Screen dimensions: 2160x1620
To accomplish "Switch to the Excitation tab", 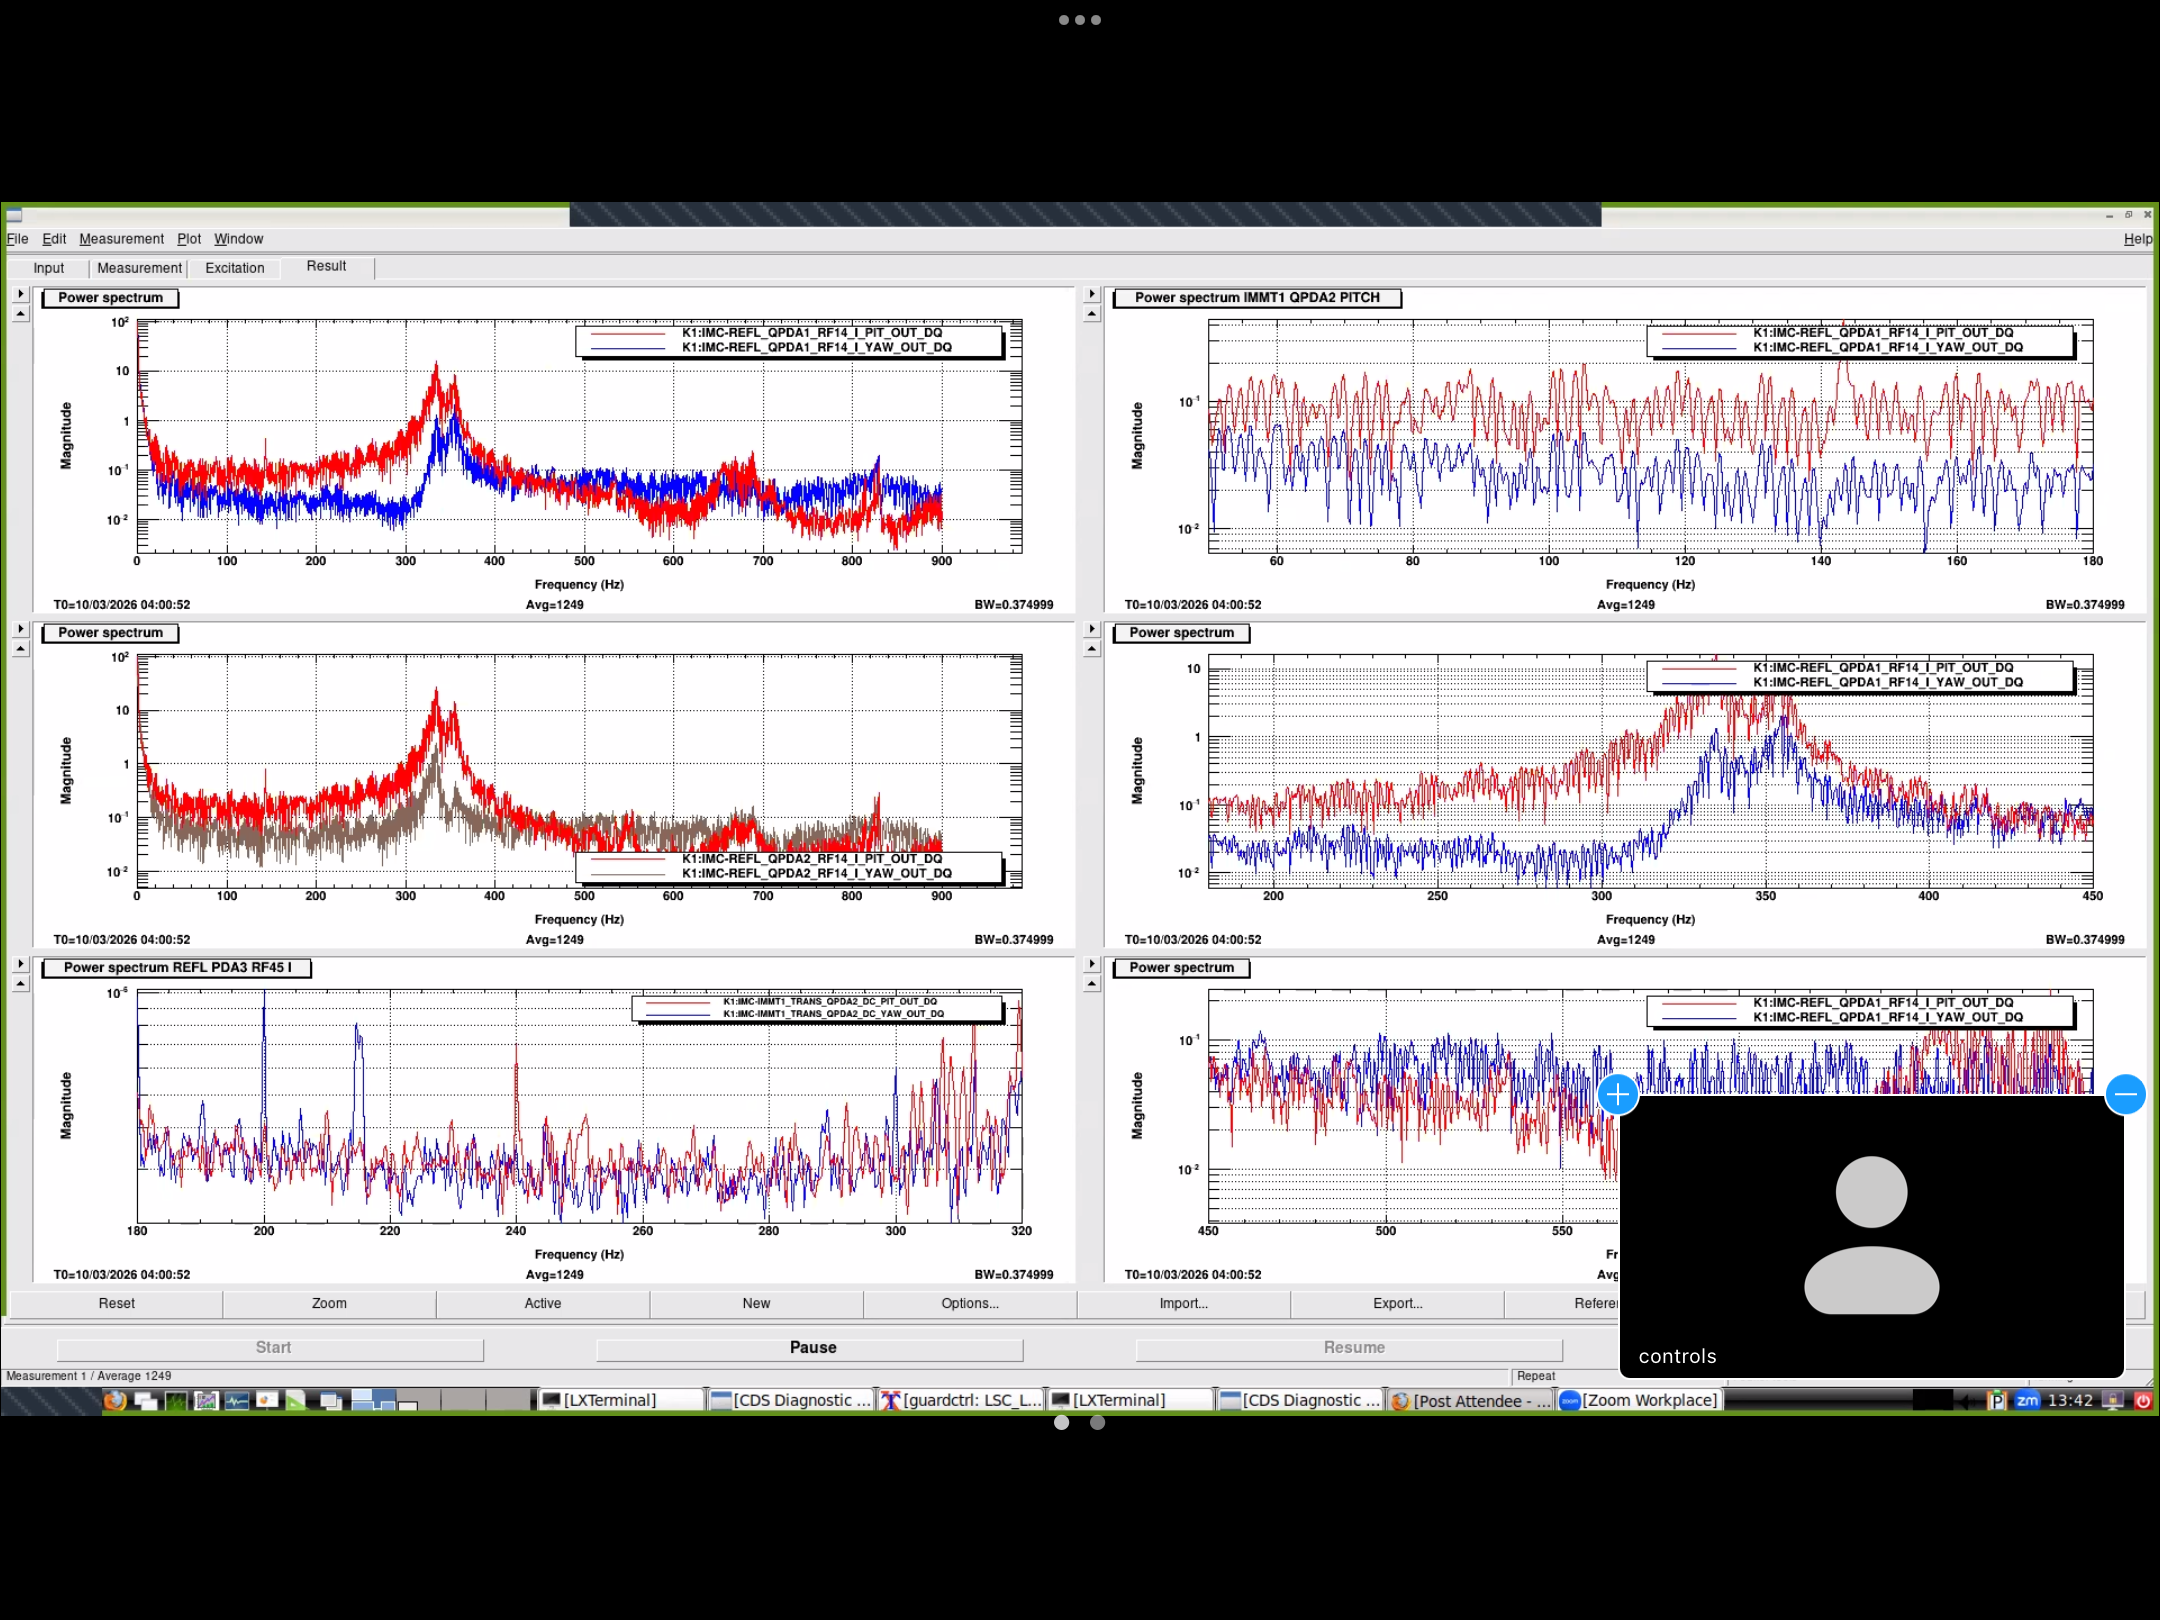I will coord(234,268).
